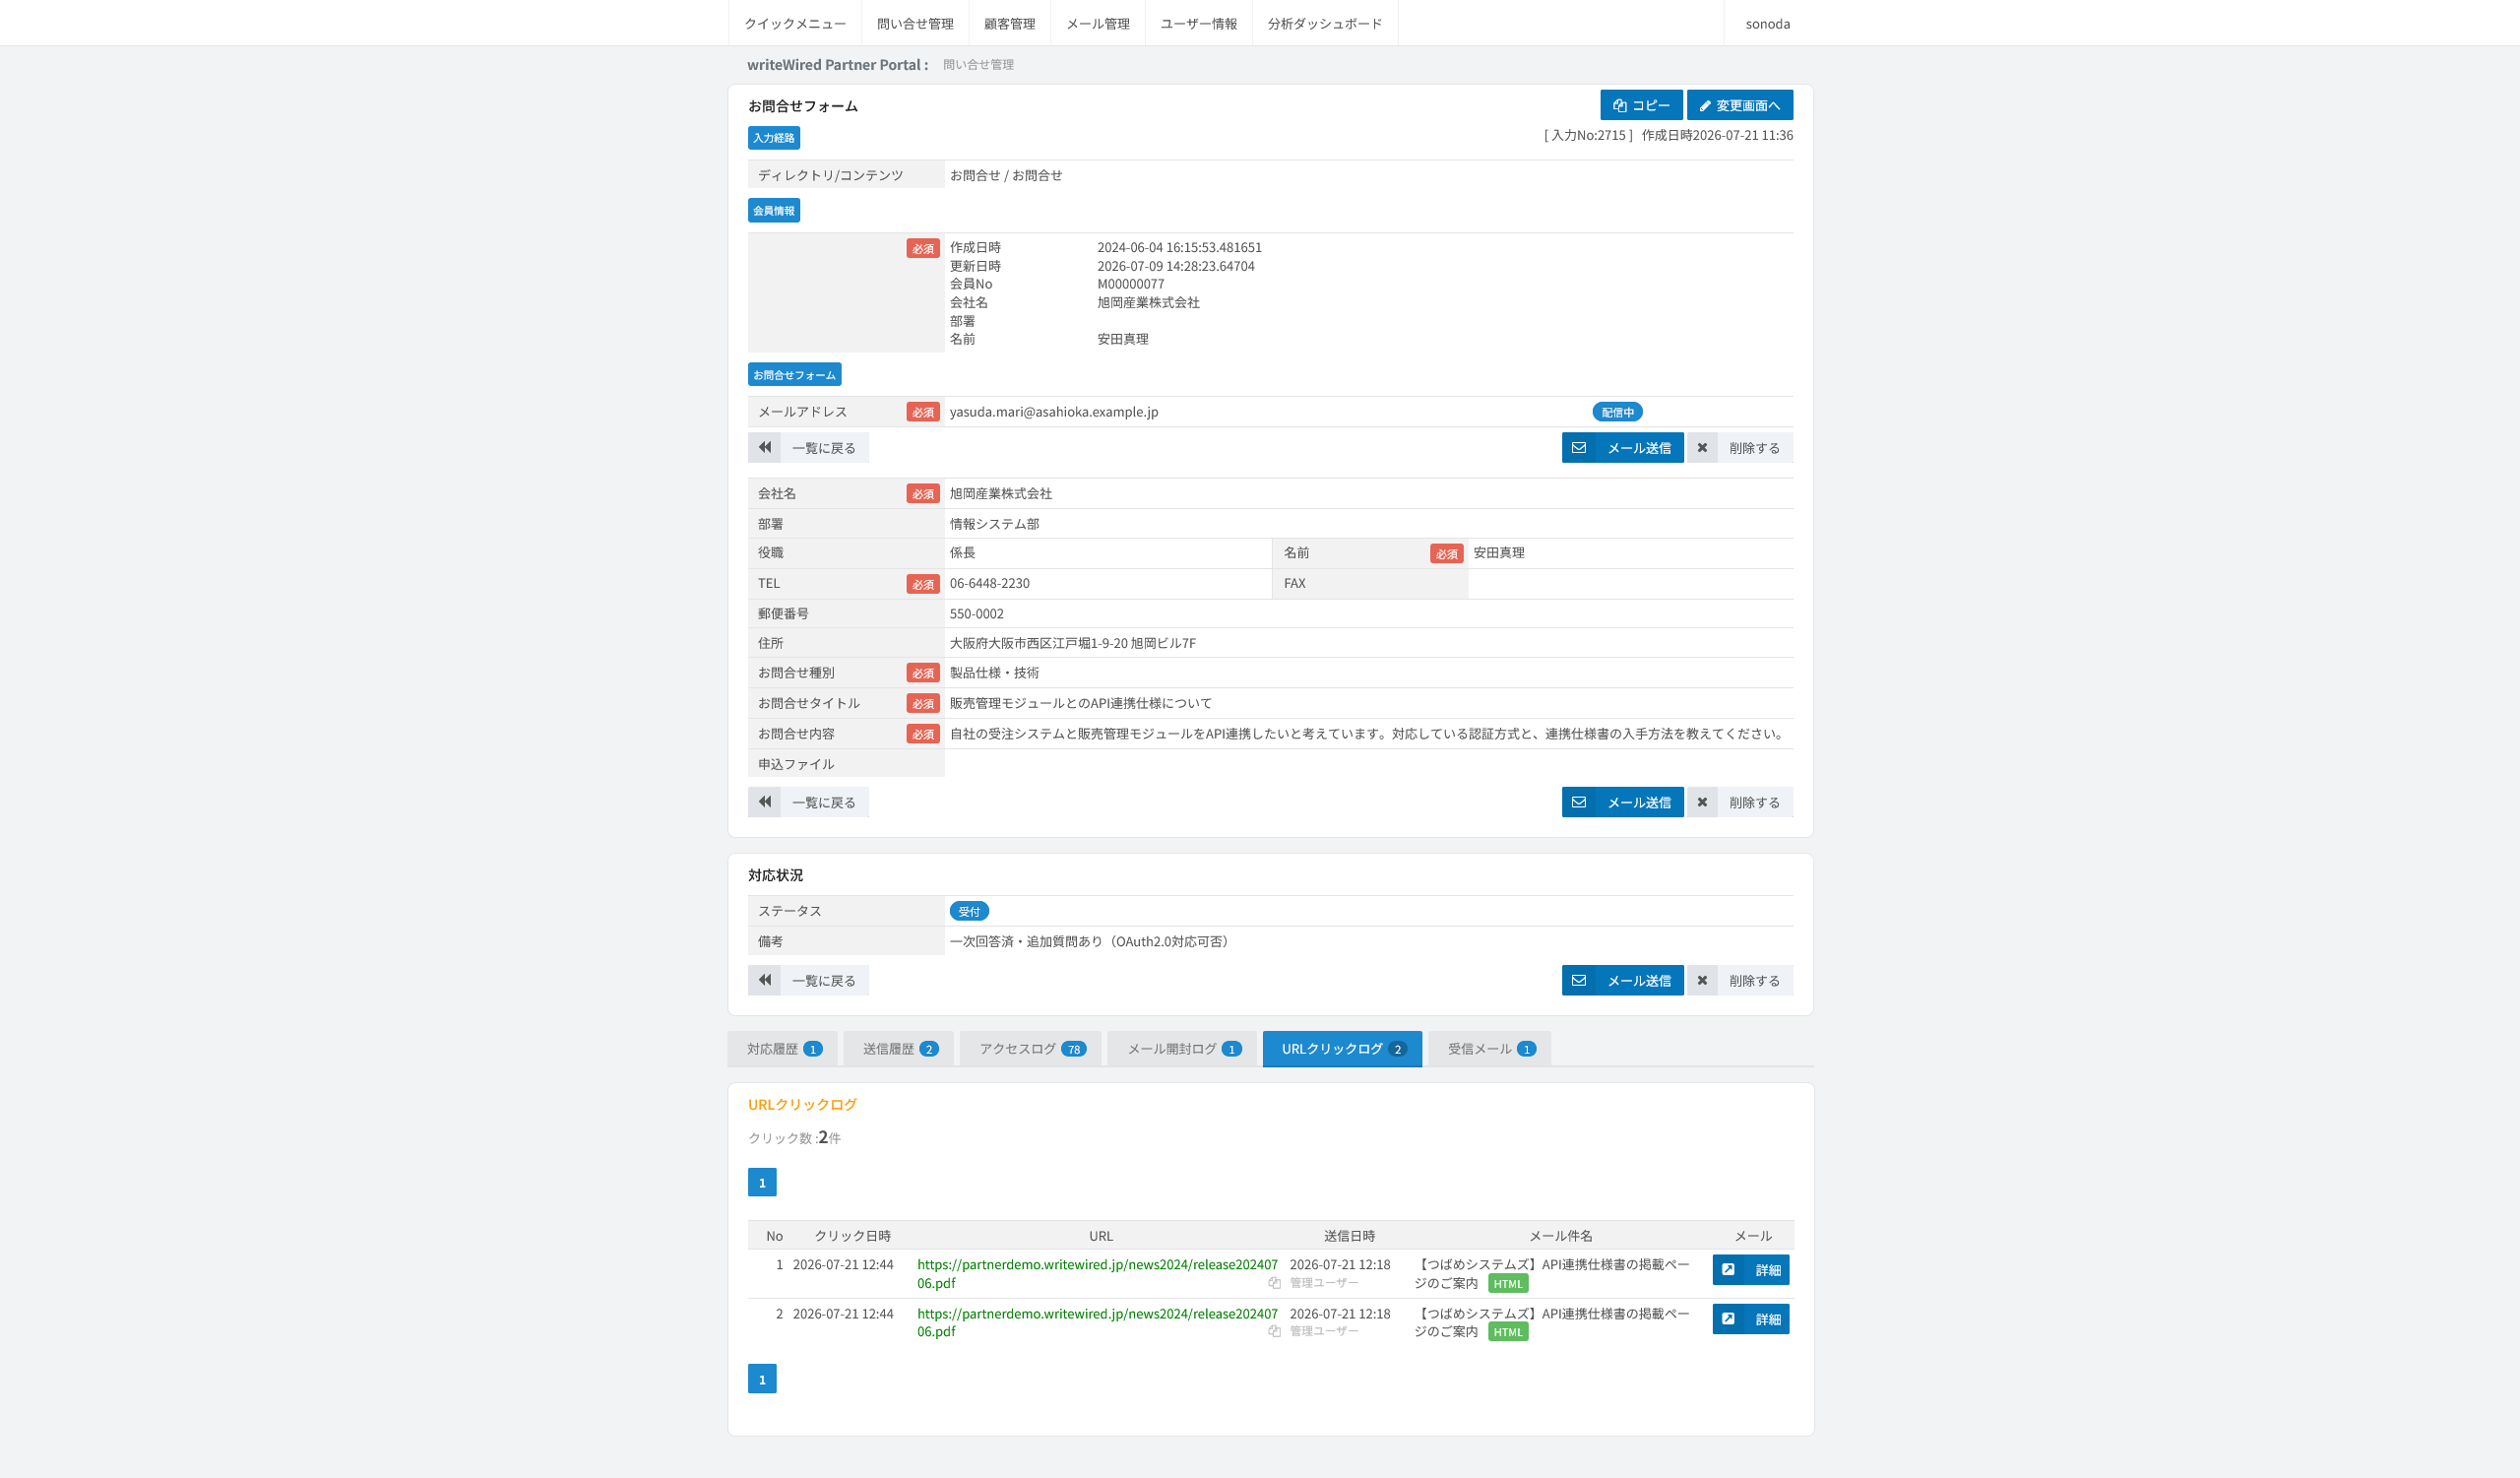Viewport: 2520px width, 1478px height.
Task: Click the copy icon beside first URL row
Action: pyautogui.click(x=1274, y=1283)
